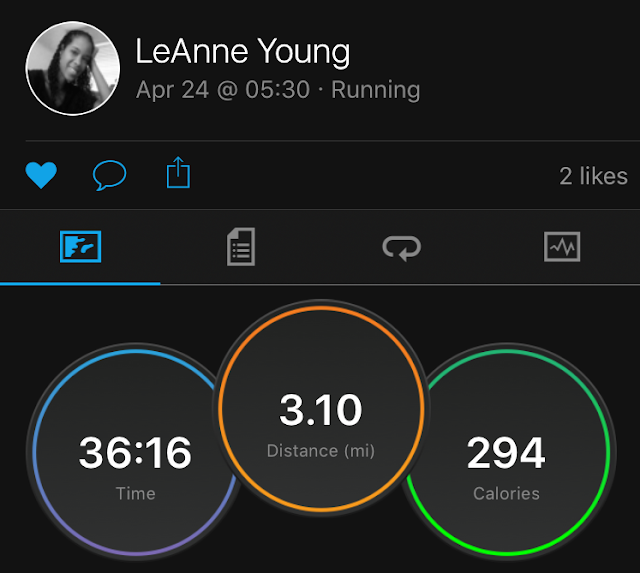The width and height of the screenshot is (640, 573).
Task: Click the 294 calories value
Action: coord(506,453)
